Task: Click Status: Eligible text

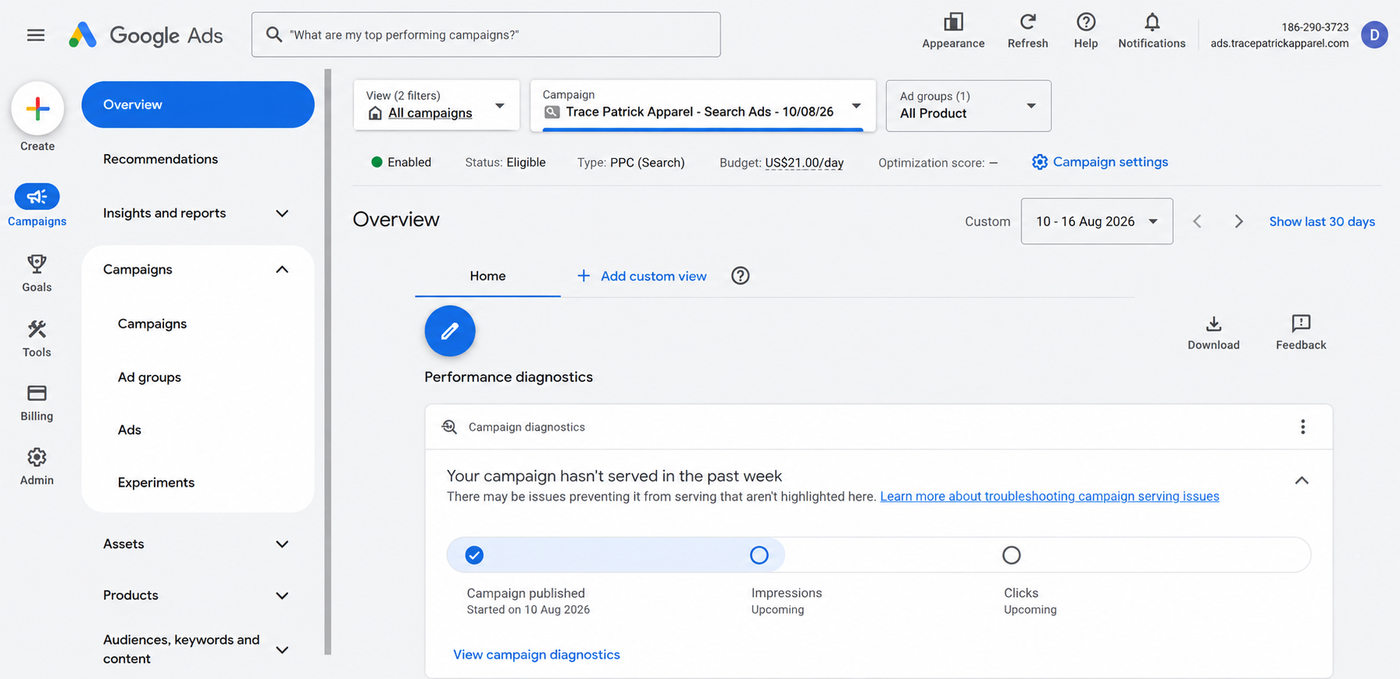Action: [505, 162]
